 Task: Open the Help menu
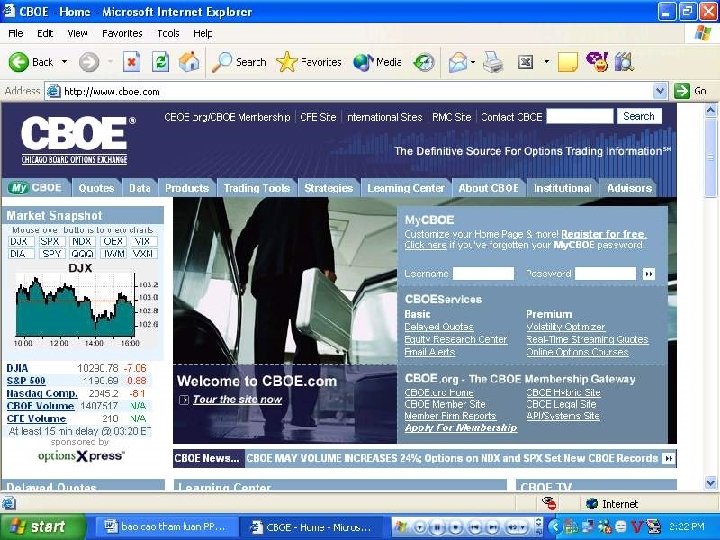pyautogui.click(x=202, y=33)
